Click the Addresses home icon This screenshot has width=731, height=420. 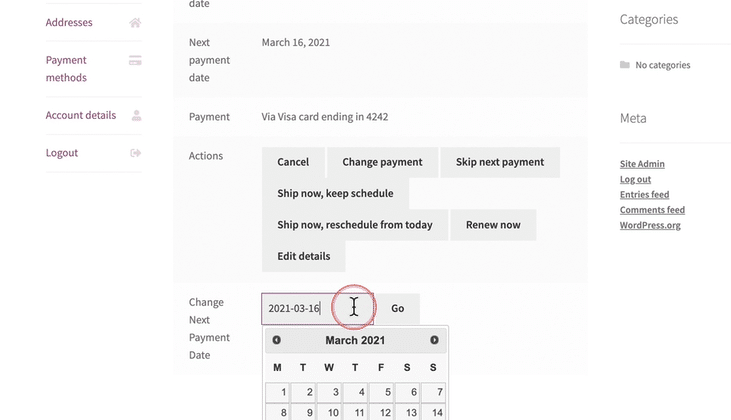click(x=135, y=23)
